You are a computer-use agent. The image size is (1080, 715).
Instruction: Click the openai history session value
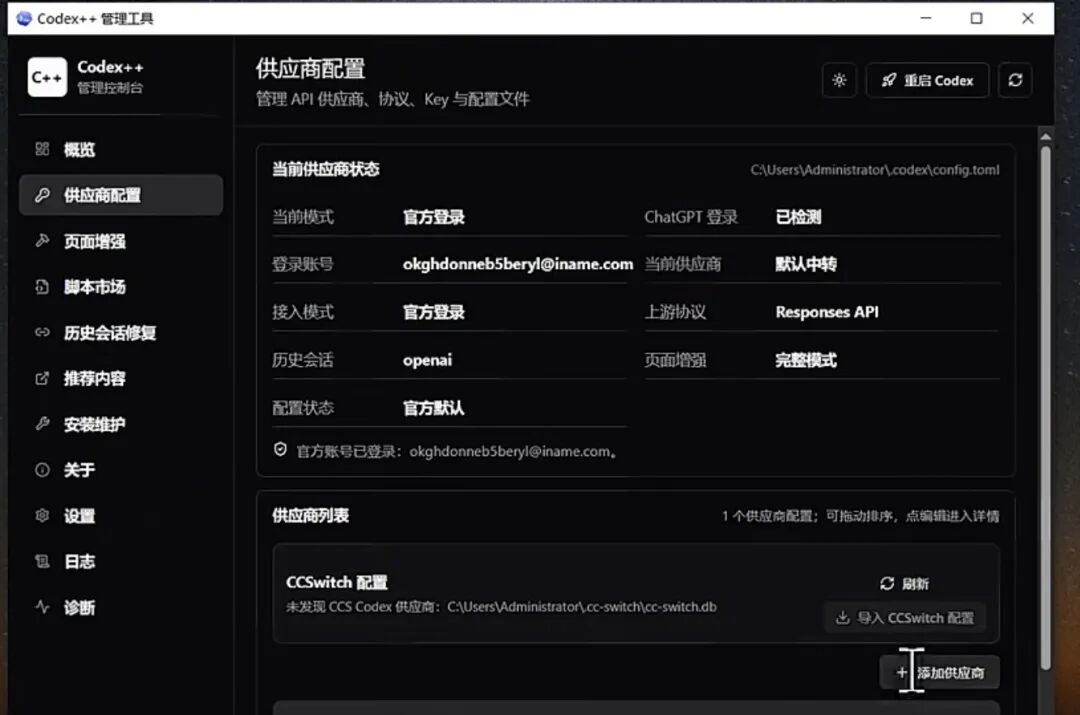tap(427, 360)
